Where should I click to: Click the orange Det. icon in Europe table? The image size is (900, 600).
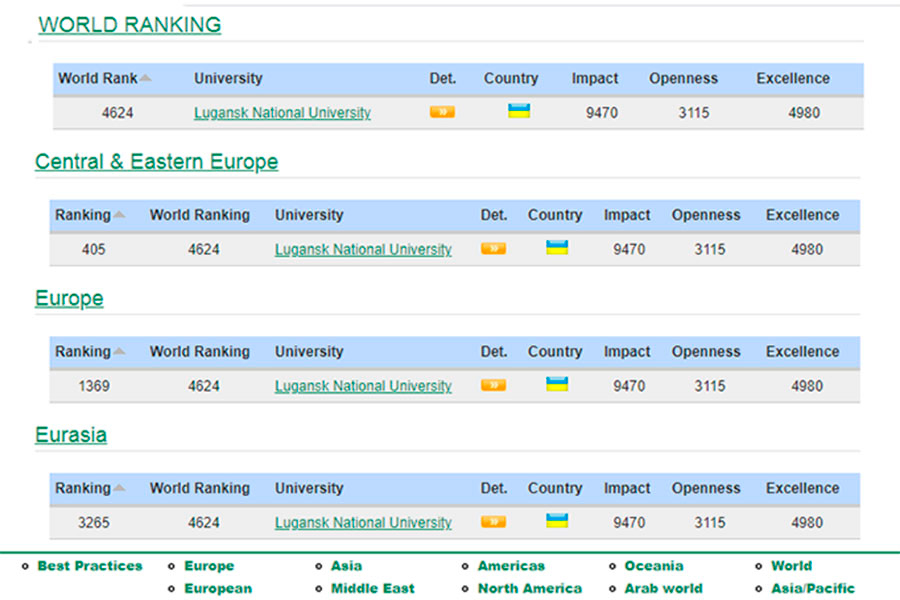[493, 385]
